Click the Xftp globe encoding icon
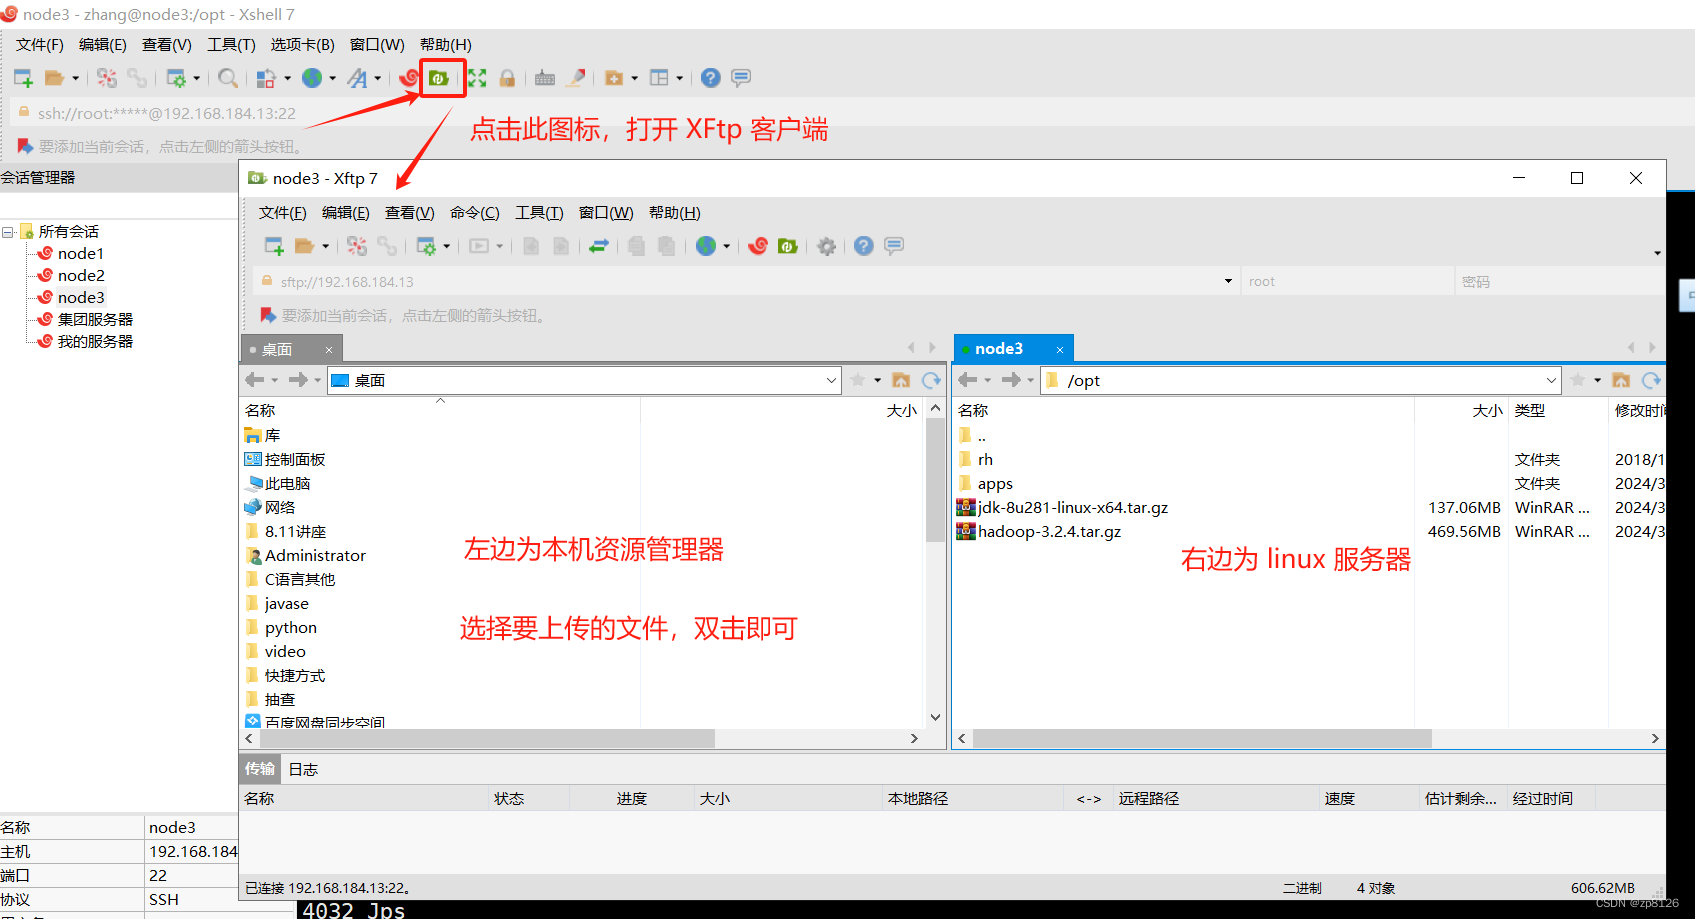1695x919 pixels. pyautogui.click(x=706, y=246)
